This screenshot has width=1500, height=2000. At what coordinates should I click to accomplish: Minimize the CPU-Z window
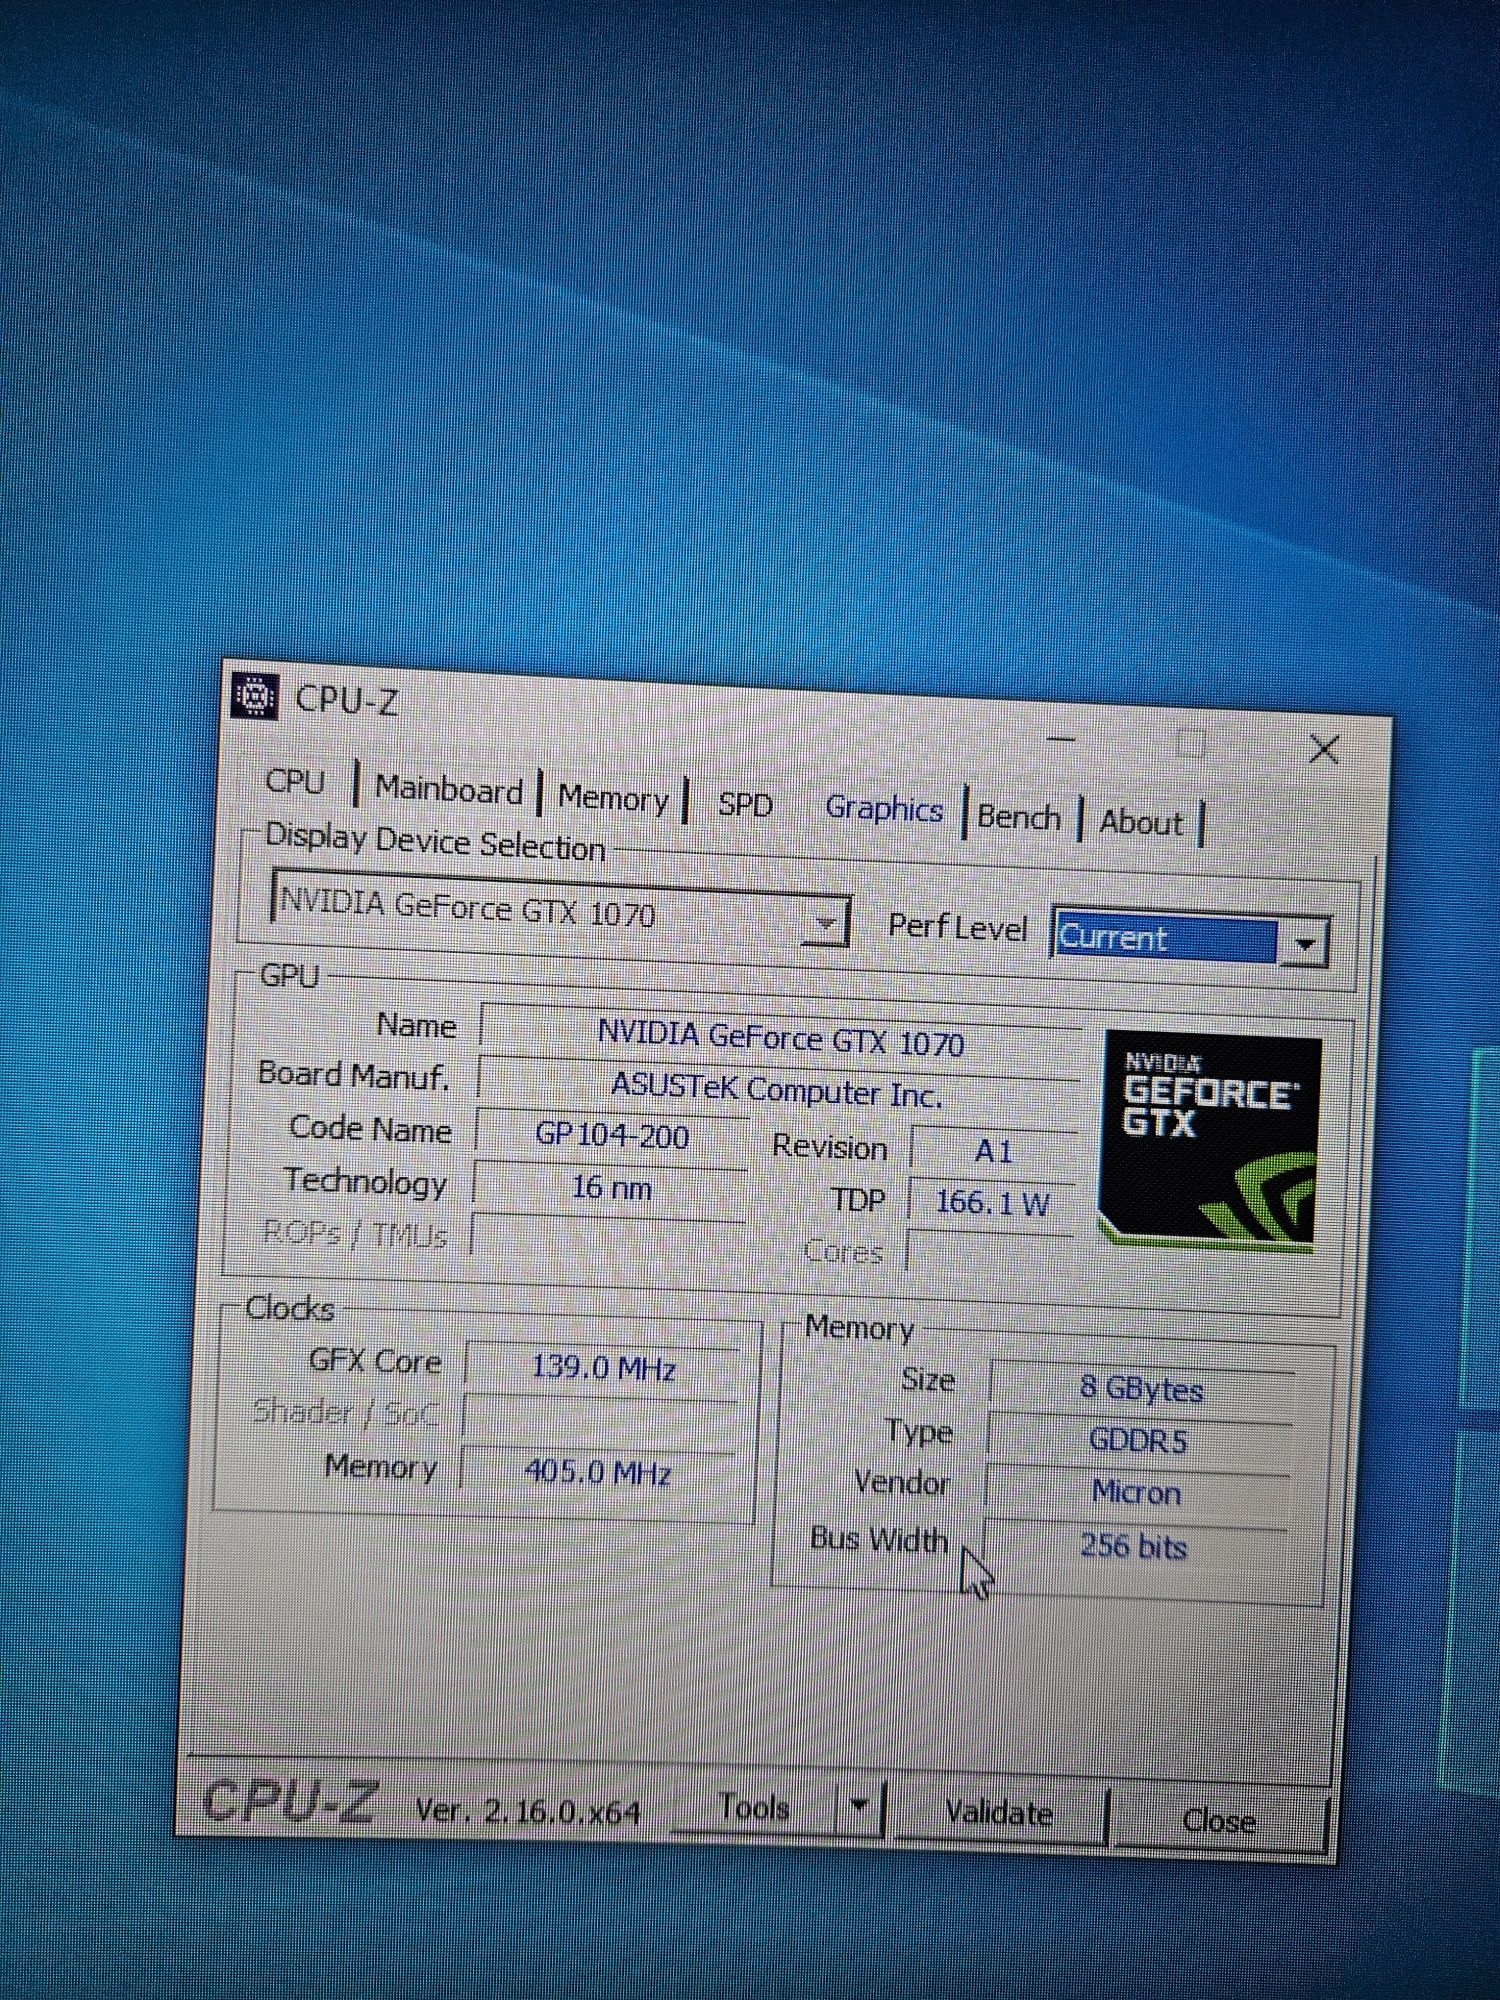(1061, 740)
